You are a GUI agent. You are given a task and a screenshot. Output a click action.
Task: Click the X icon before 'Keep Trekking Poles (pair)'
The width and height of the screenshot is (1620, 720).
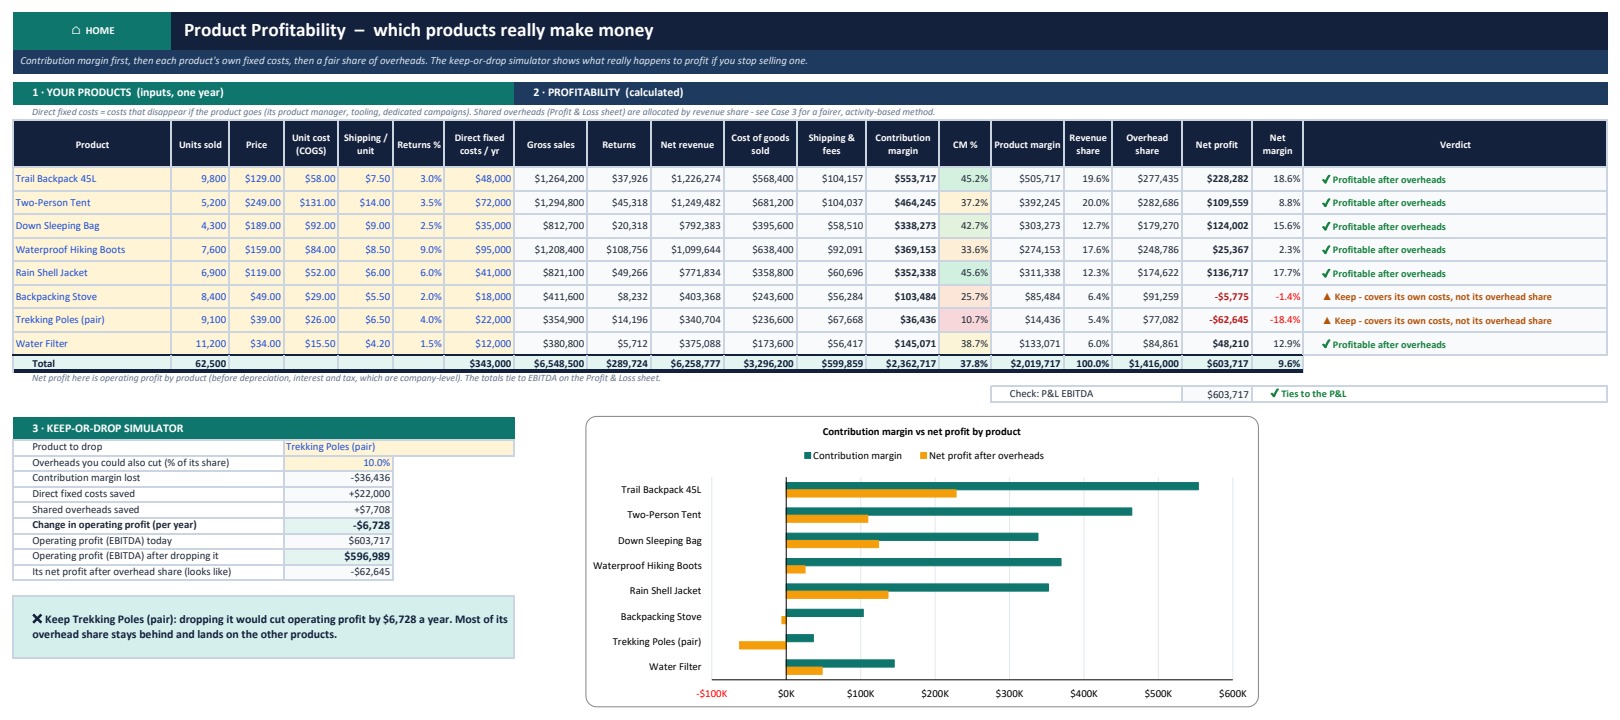(37, 619)
